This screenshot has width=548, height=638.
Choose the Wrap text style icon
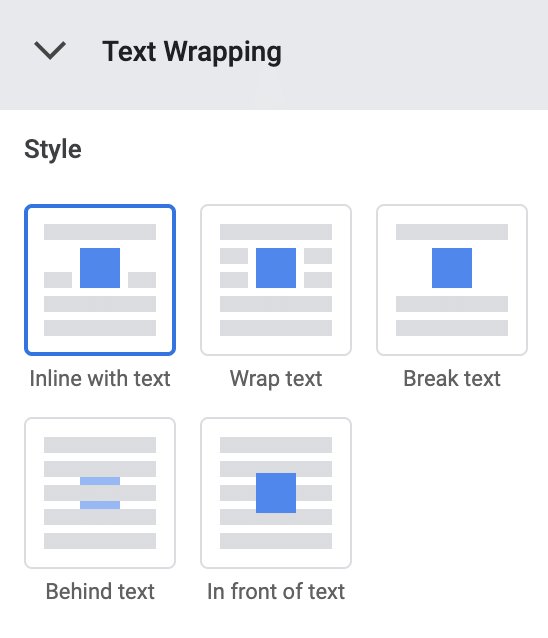pyautogui.click(x=276, y=280)
